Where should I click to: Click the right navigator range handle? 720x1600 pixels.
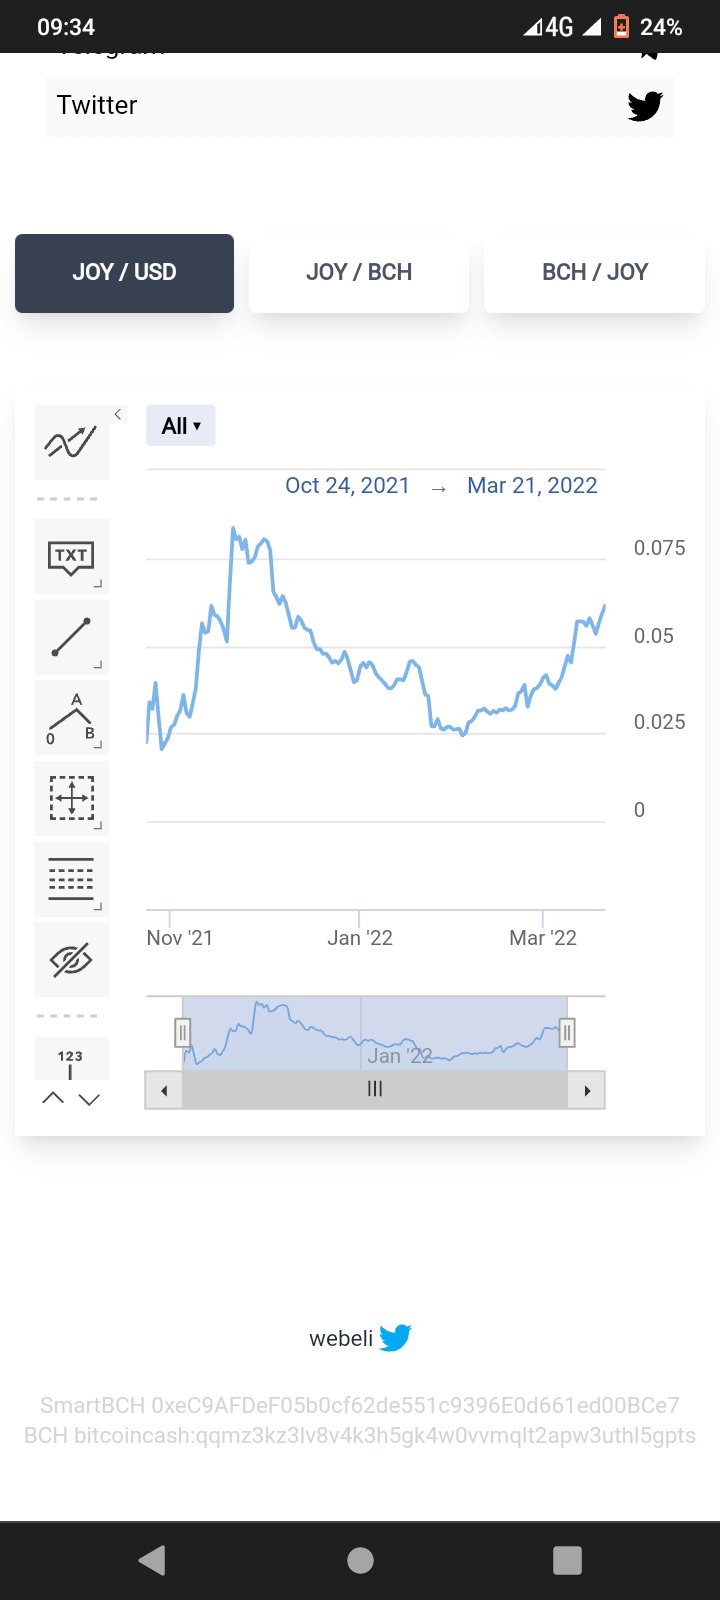point(567,1032)
